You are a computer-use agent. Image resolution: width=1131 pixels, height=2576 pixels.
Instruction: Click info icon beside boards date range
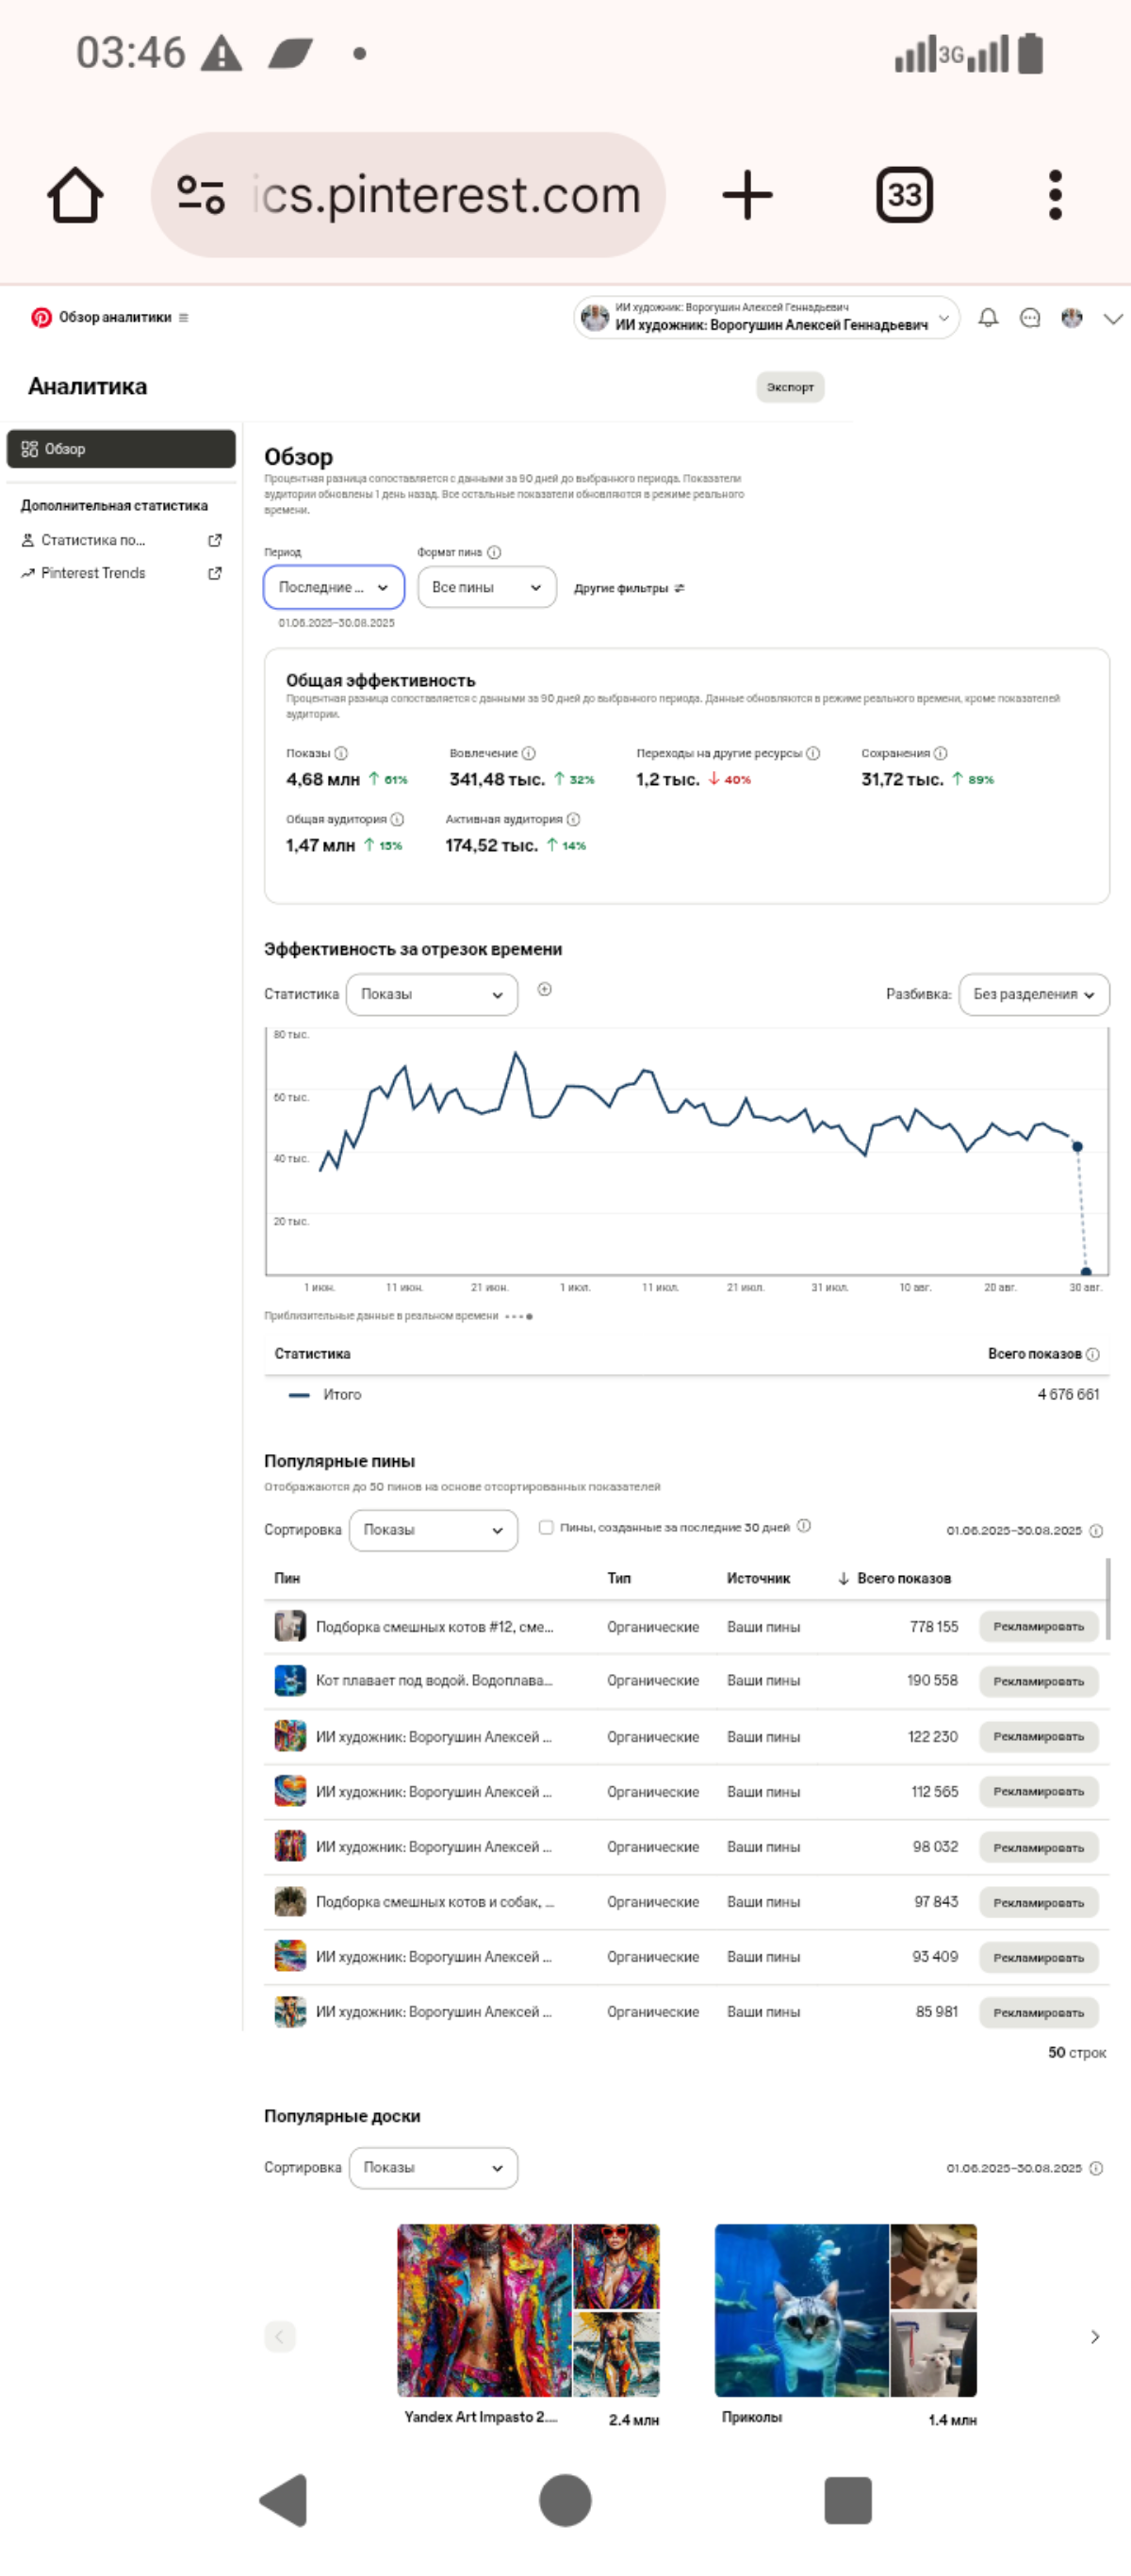click(1096, 2169)
